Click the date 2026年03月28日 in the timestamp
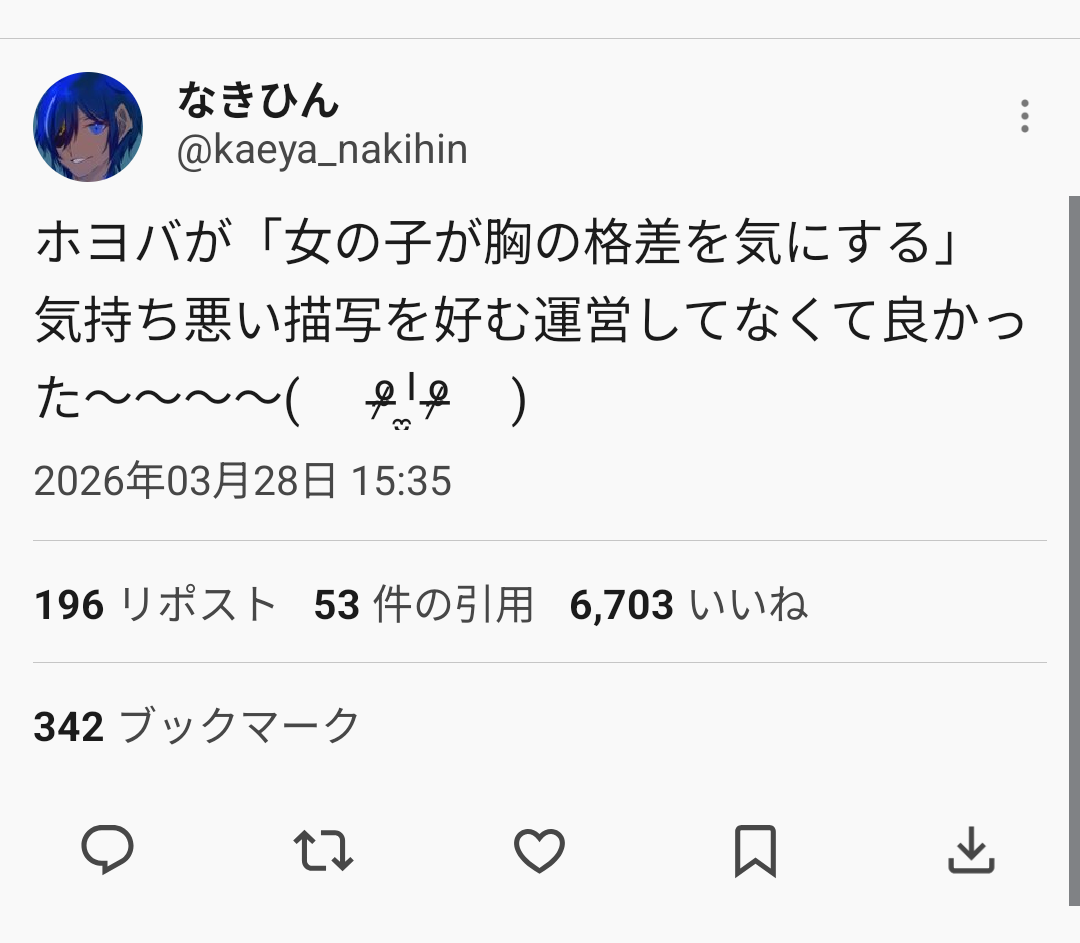 coord(185,482)
